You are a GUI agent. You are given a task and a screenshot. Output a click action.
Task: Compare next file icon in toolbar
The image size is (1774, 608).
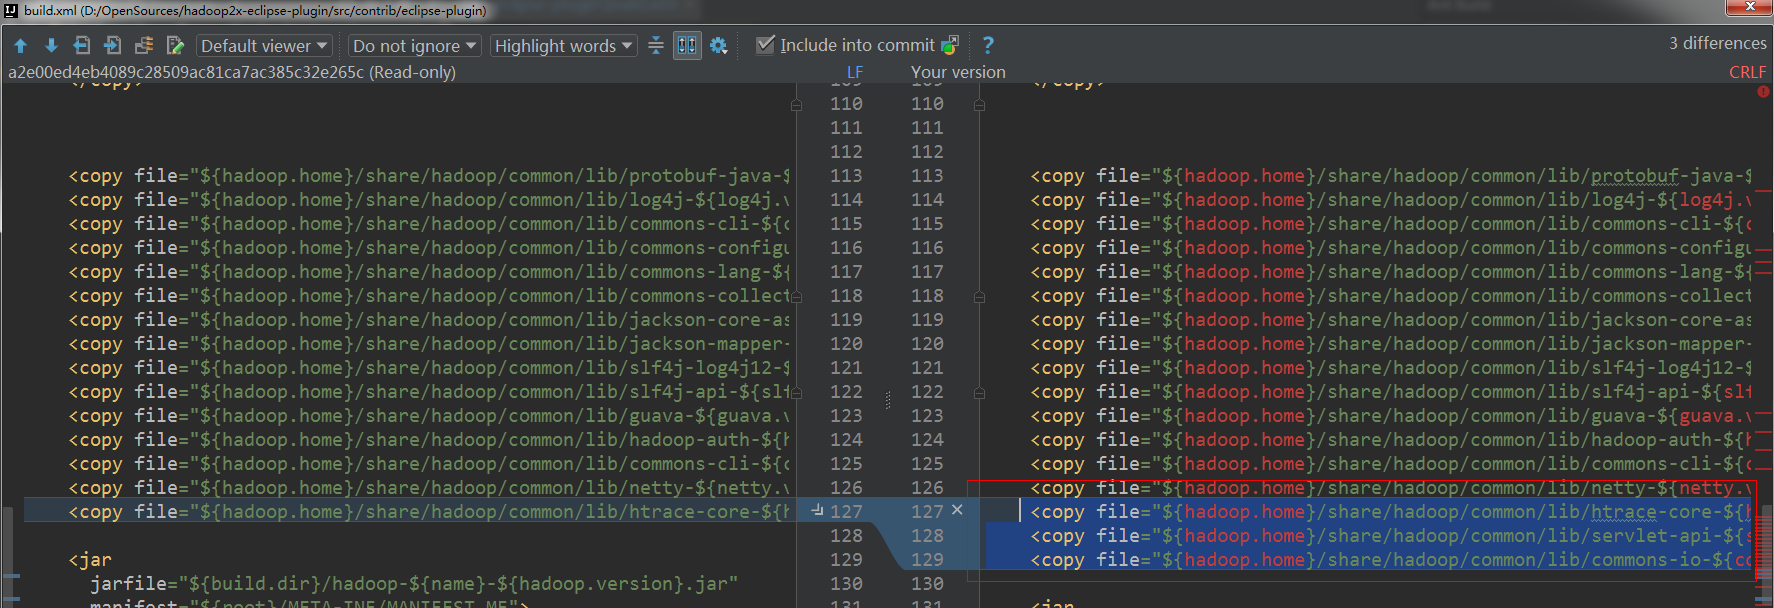point(113,46)
